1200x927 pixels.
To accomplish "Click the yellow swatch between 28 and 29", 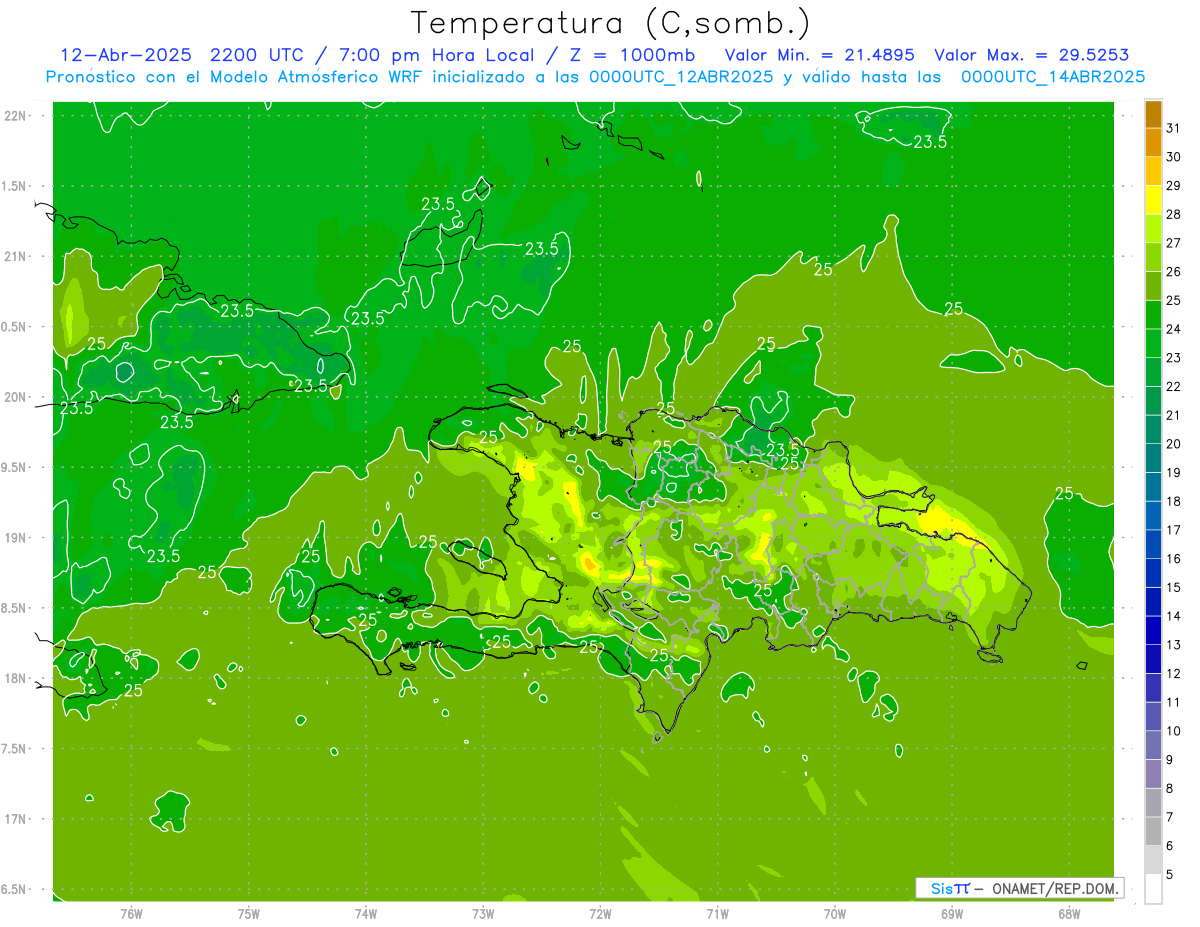I will 1154,200.
